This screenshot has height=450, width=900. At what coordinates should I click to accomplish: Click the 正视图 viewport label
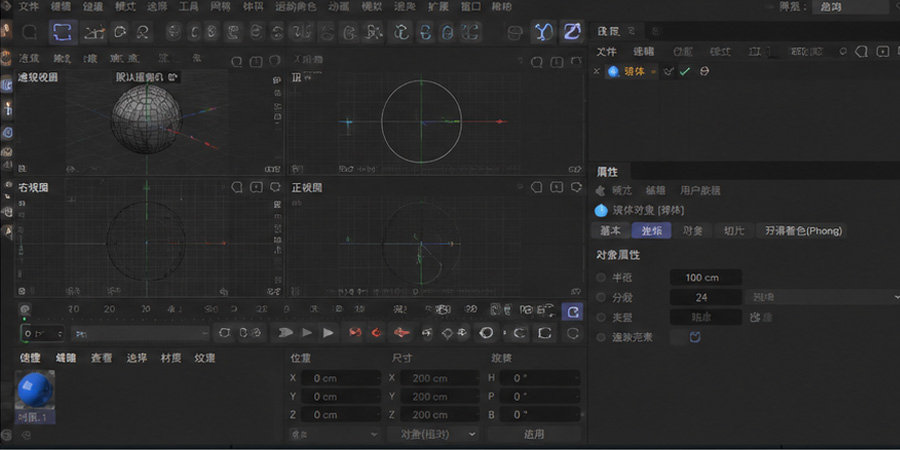tap(307, 188)
